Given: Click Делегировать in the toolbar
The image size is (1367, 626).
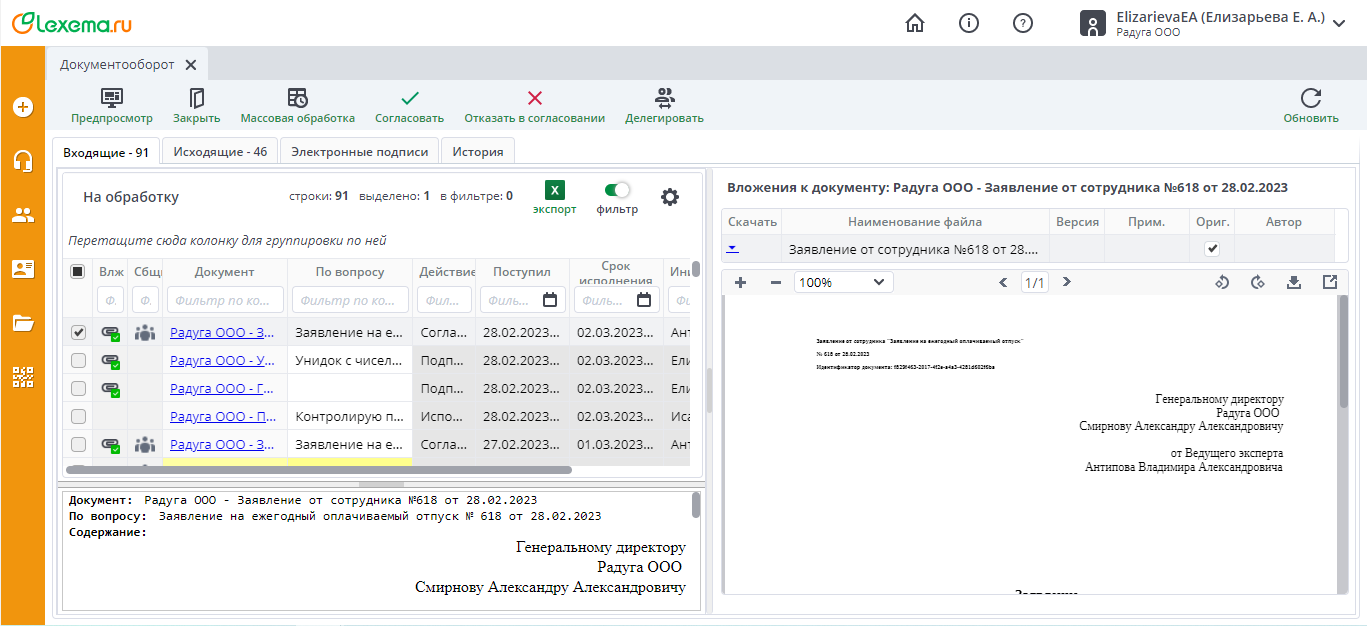Looking at the screenshot, I should (664, 106).
